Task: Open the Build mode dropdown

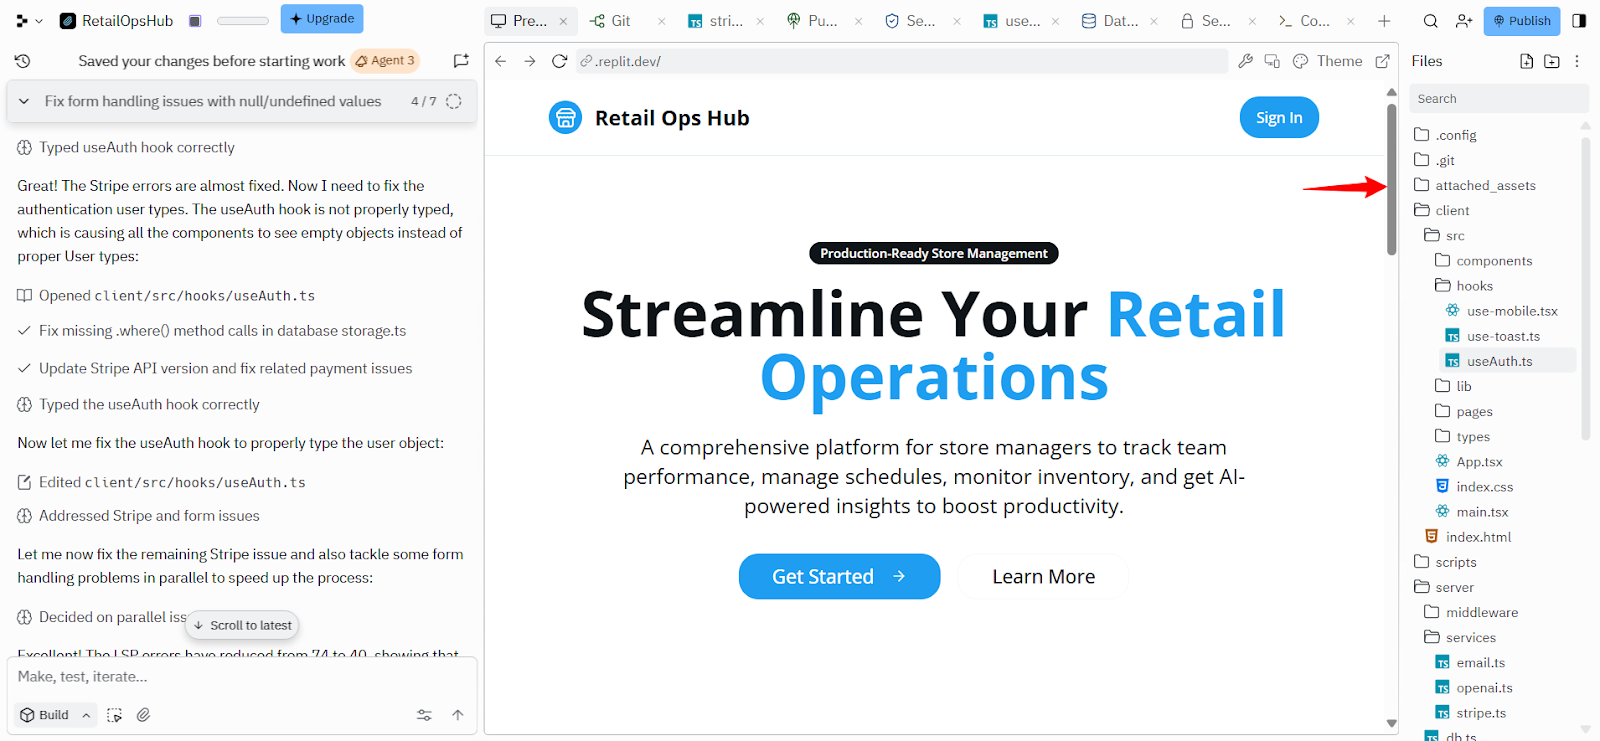Action: coord(56,715)
